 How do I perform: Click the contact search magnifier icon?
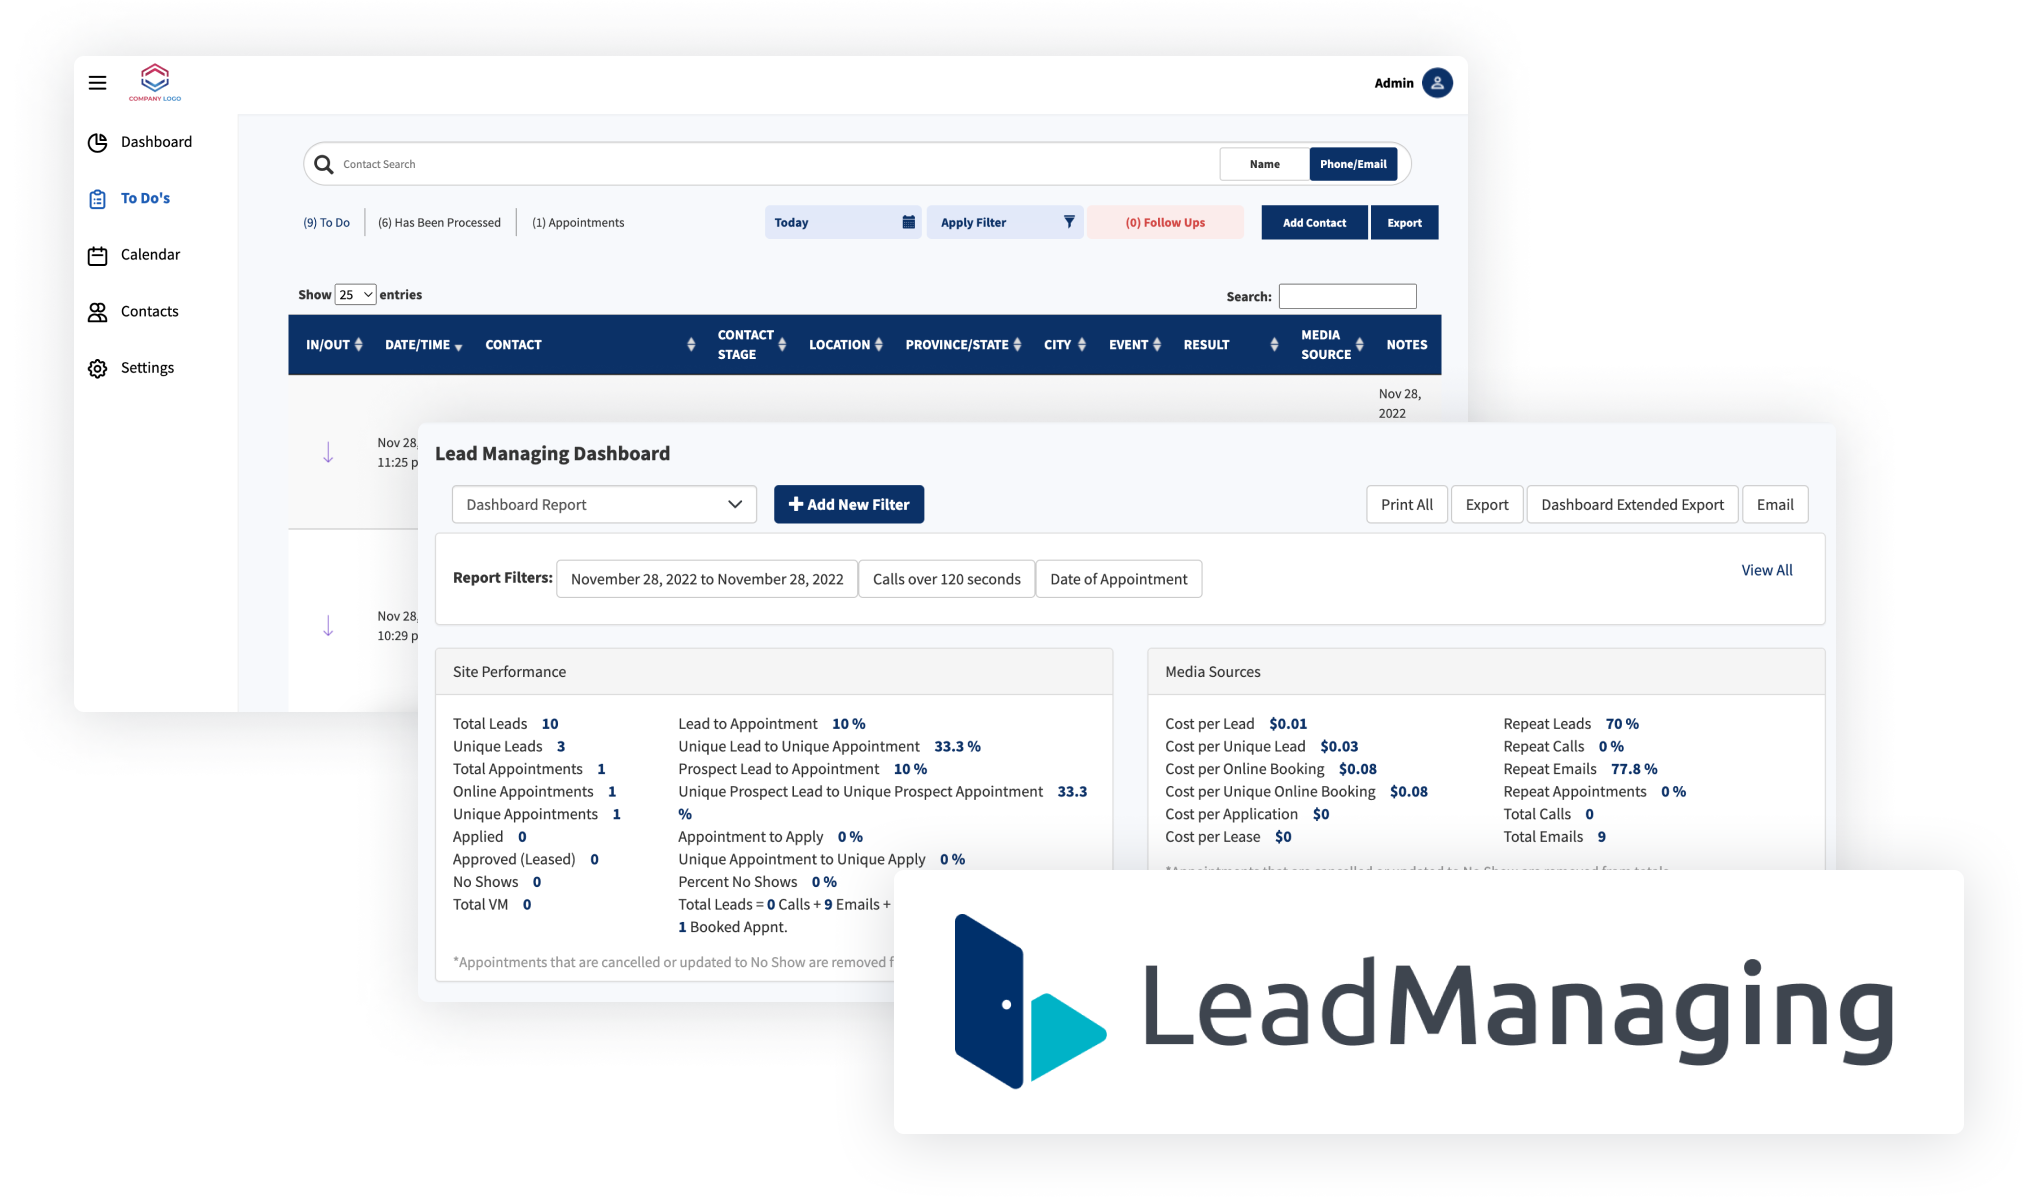[323, 164]
